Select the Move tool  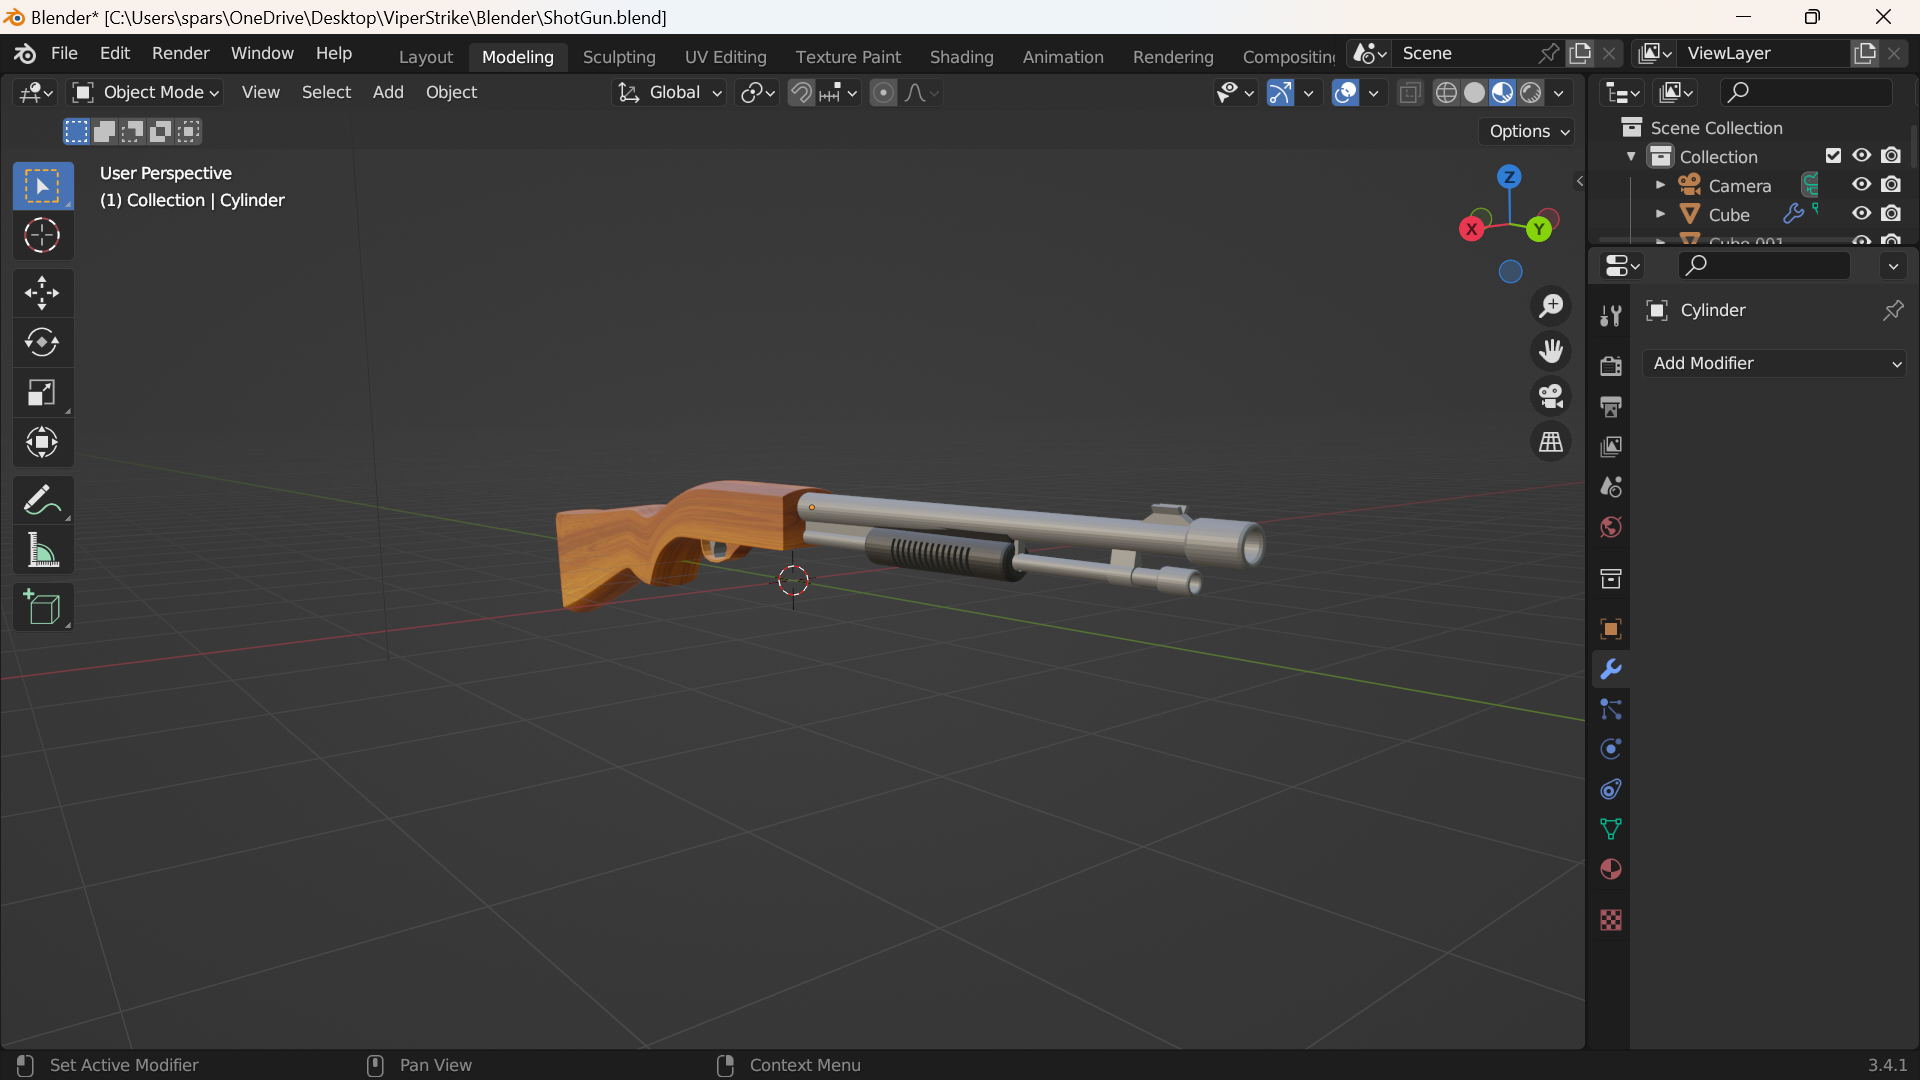tap(42, 292)
